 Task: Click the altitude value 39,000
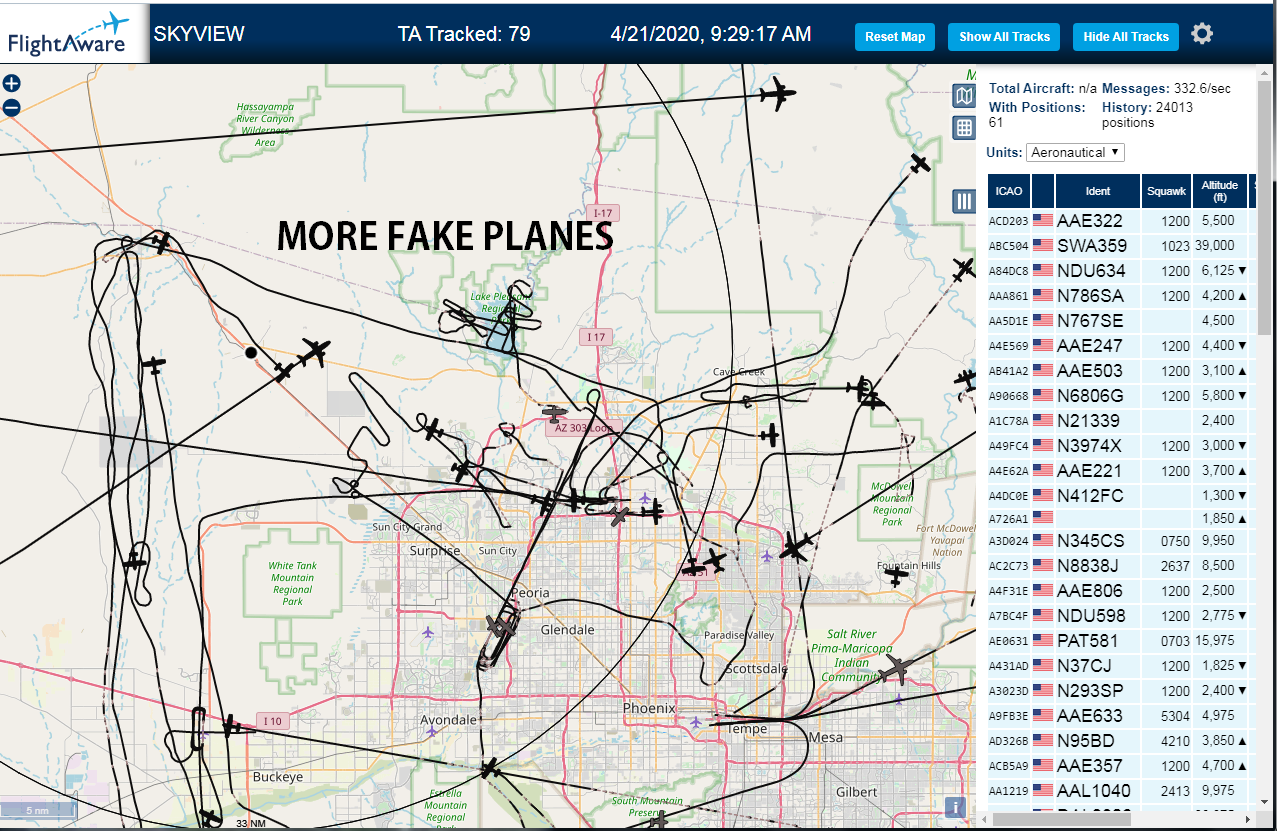pos(1216,246)
